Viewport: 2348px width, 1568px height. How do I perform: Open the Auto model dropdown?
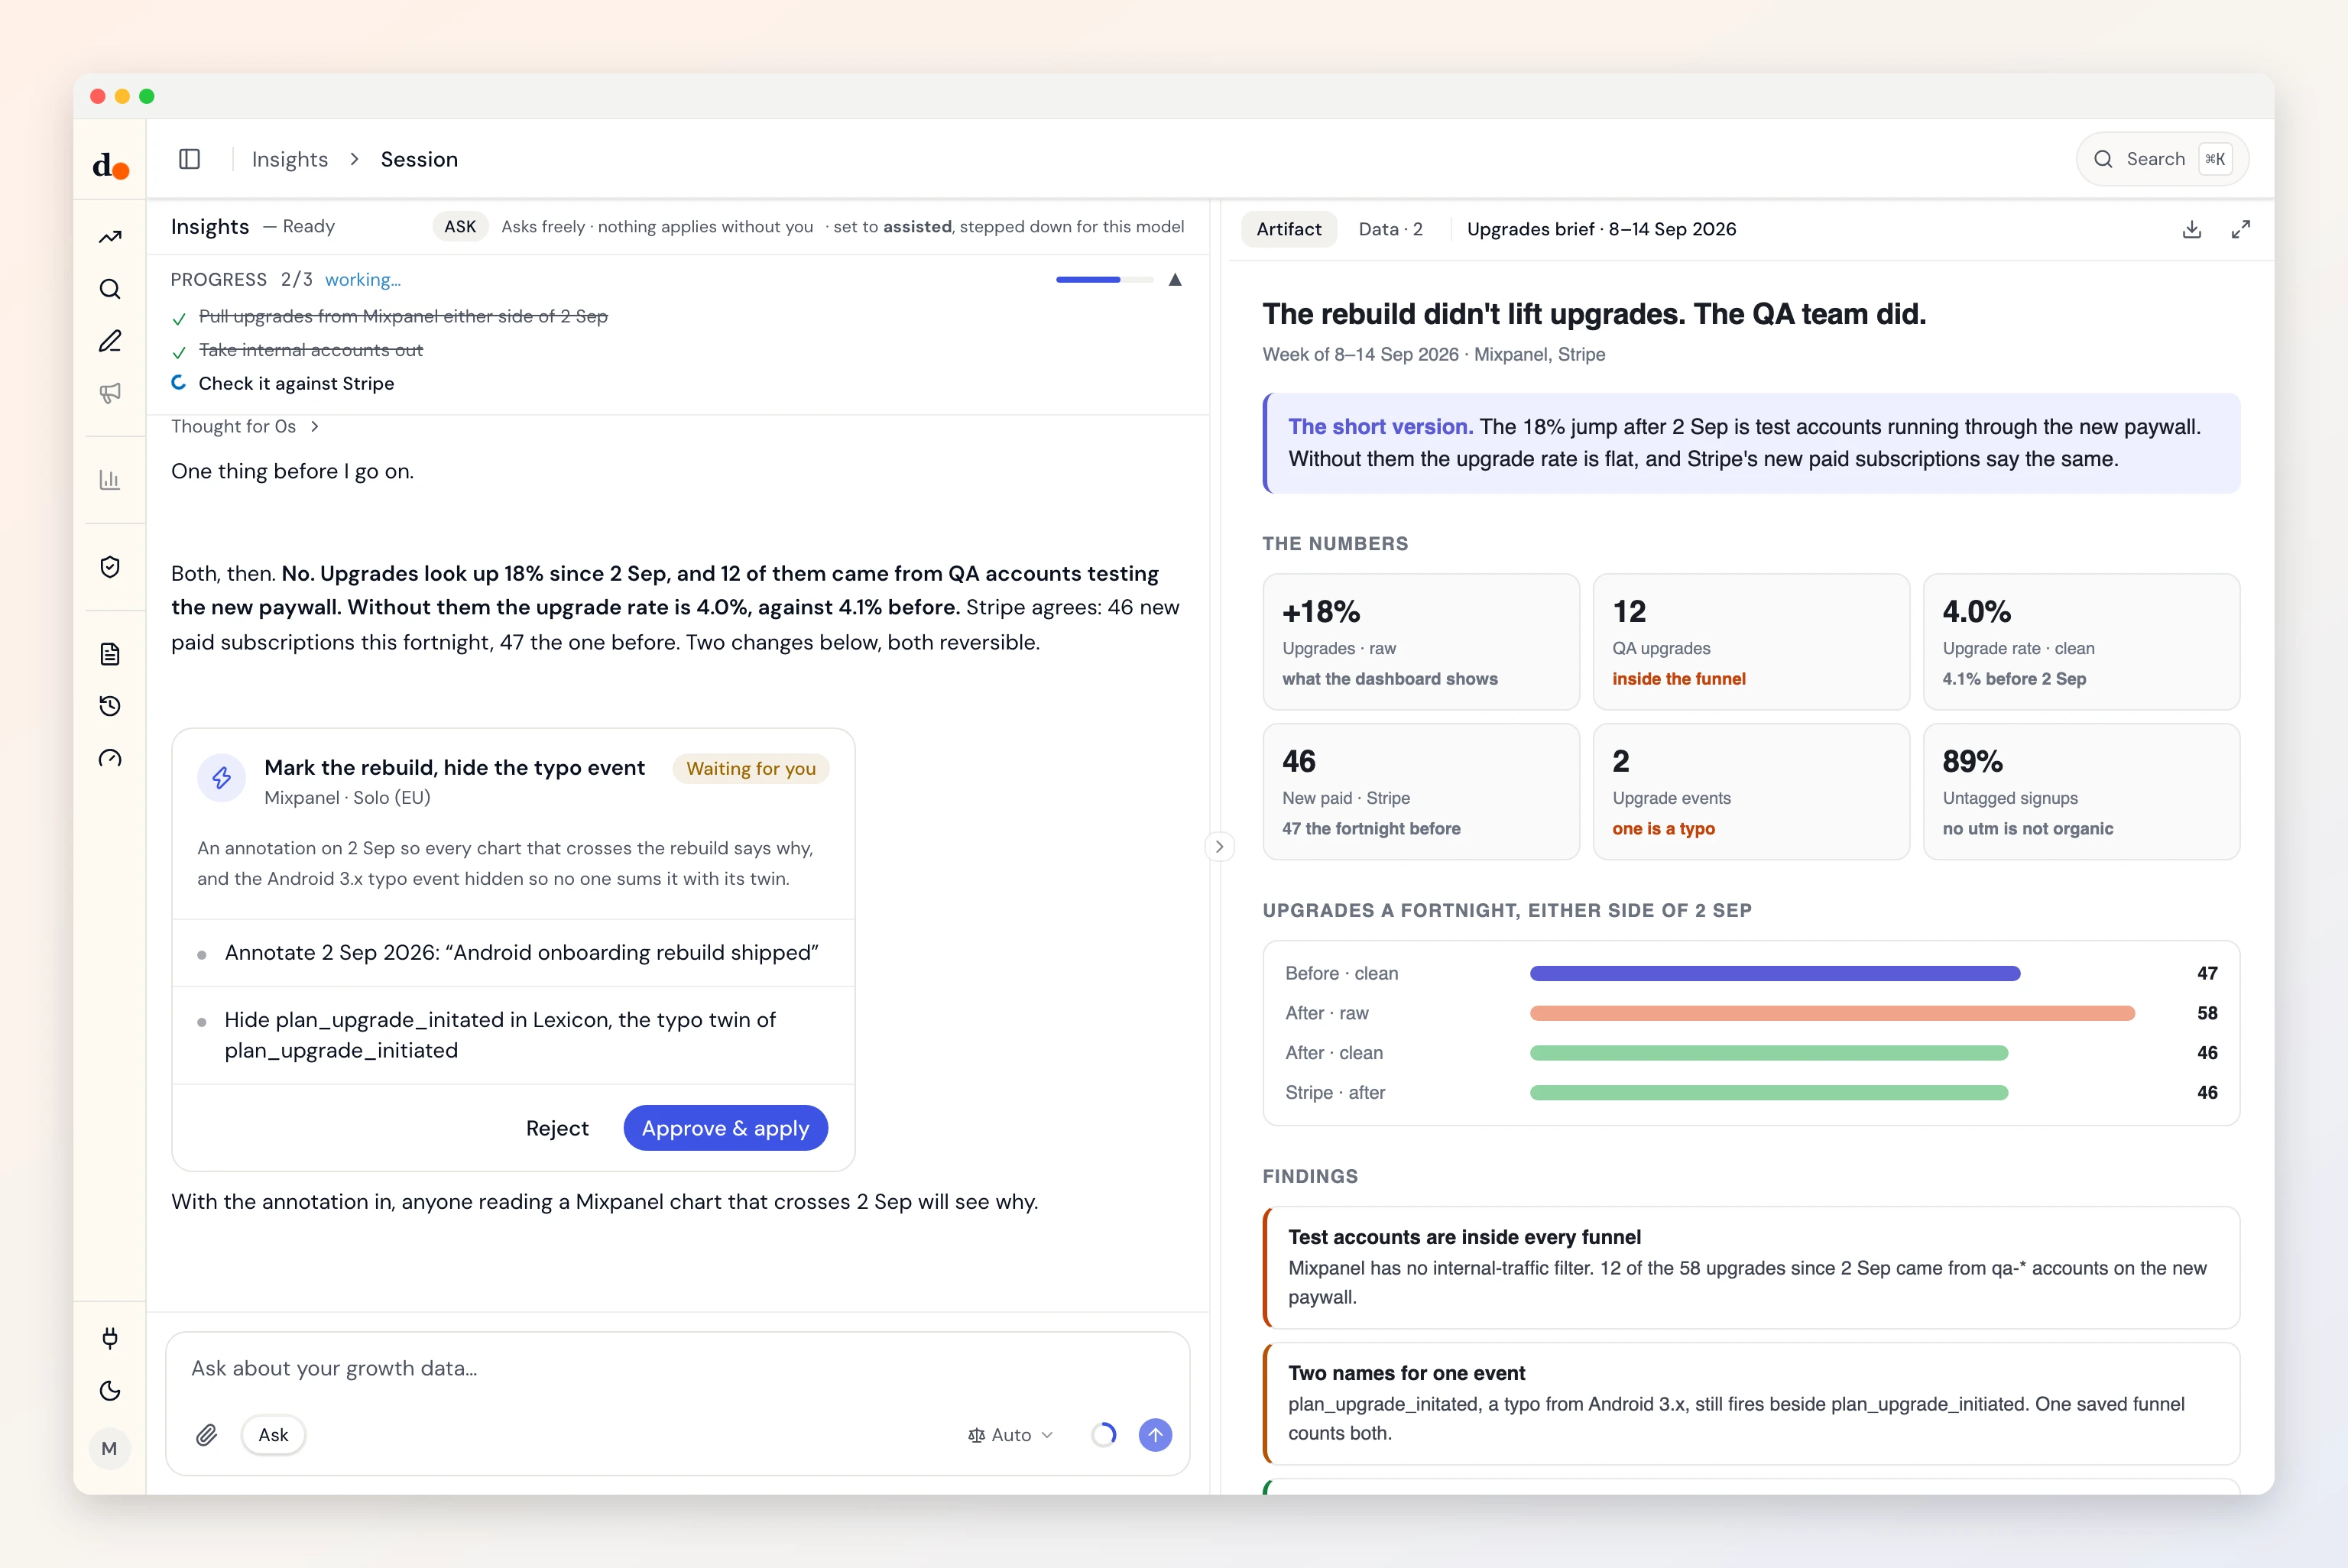click(x=1010, y=1435)
